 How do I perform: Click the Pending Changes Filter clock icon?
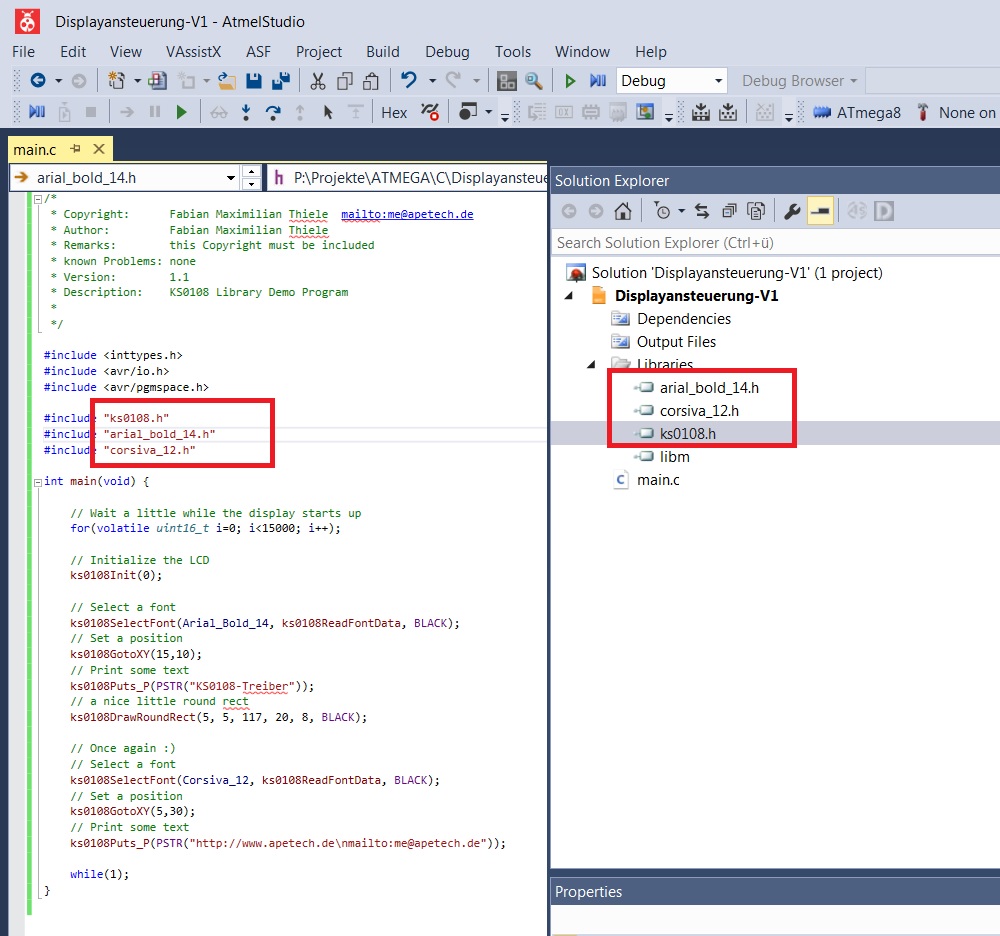point(662,211)
